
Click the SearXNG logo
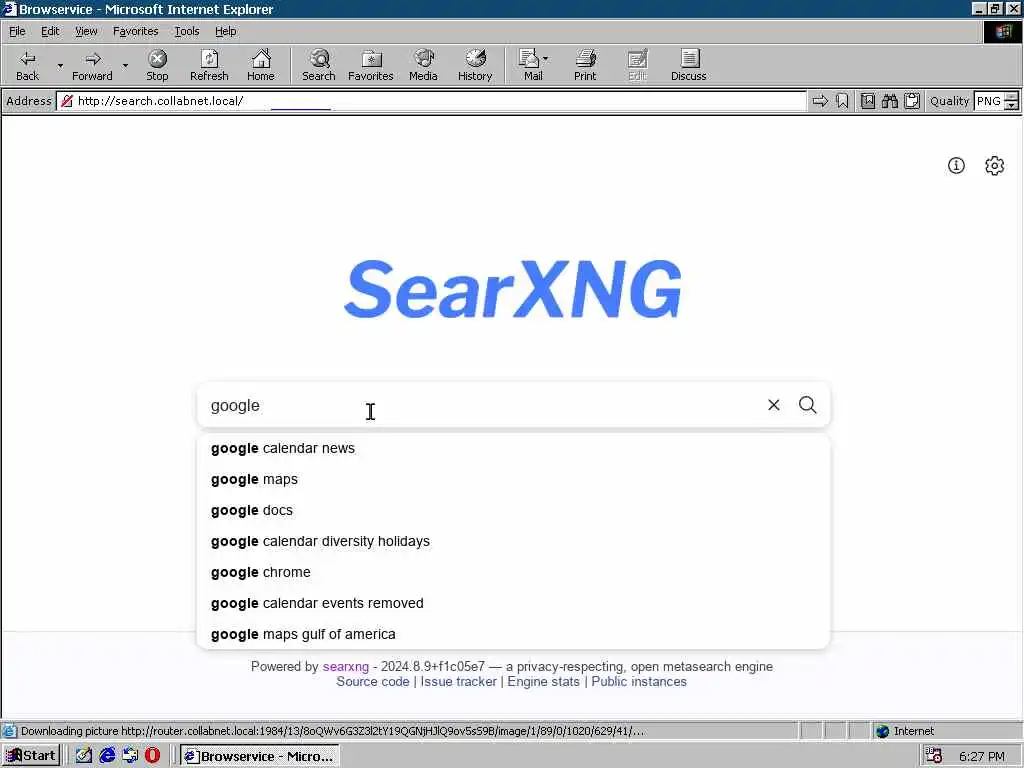[513, 289]
